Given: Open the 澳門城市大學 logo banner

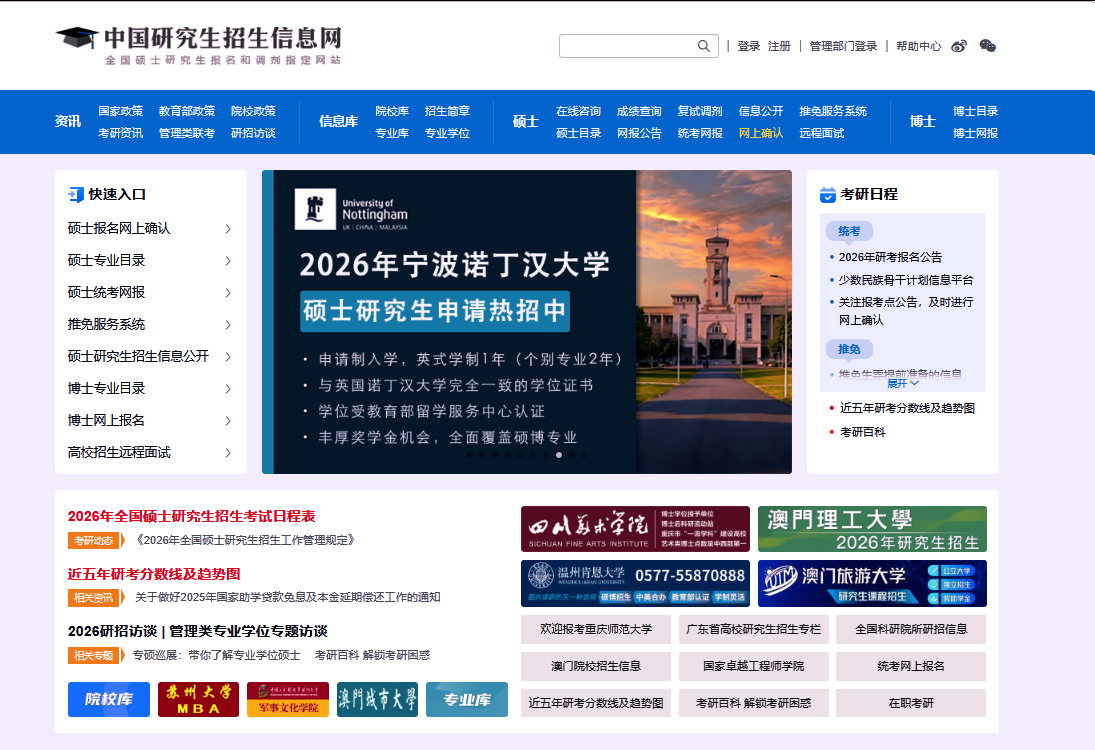Looking at the screenshot, I should (377, 700).
